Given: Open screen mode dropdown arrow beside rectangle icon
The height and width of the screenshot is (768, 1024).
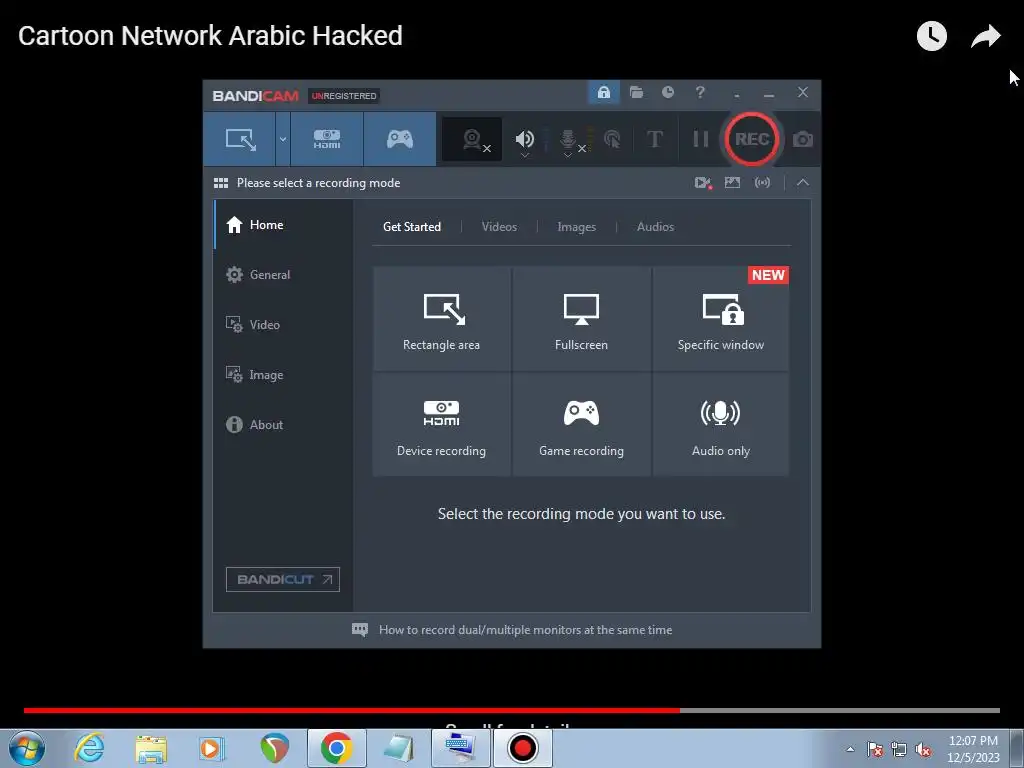Looking at the screenshot, I should [283, 139].
